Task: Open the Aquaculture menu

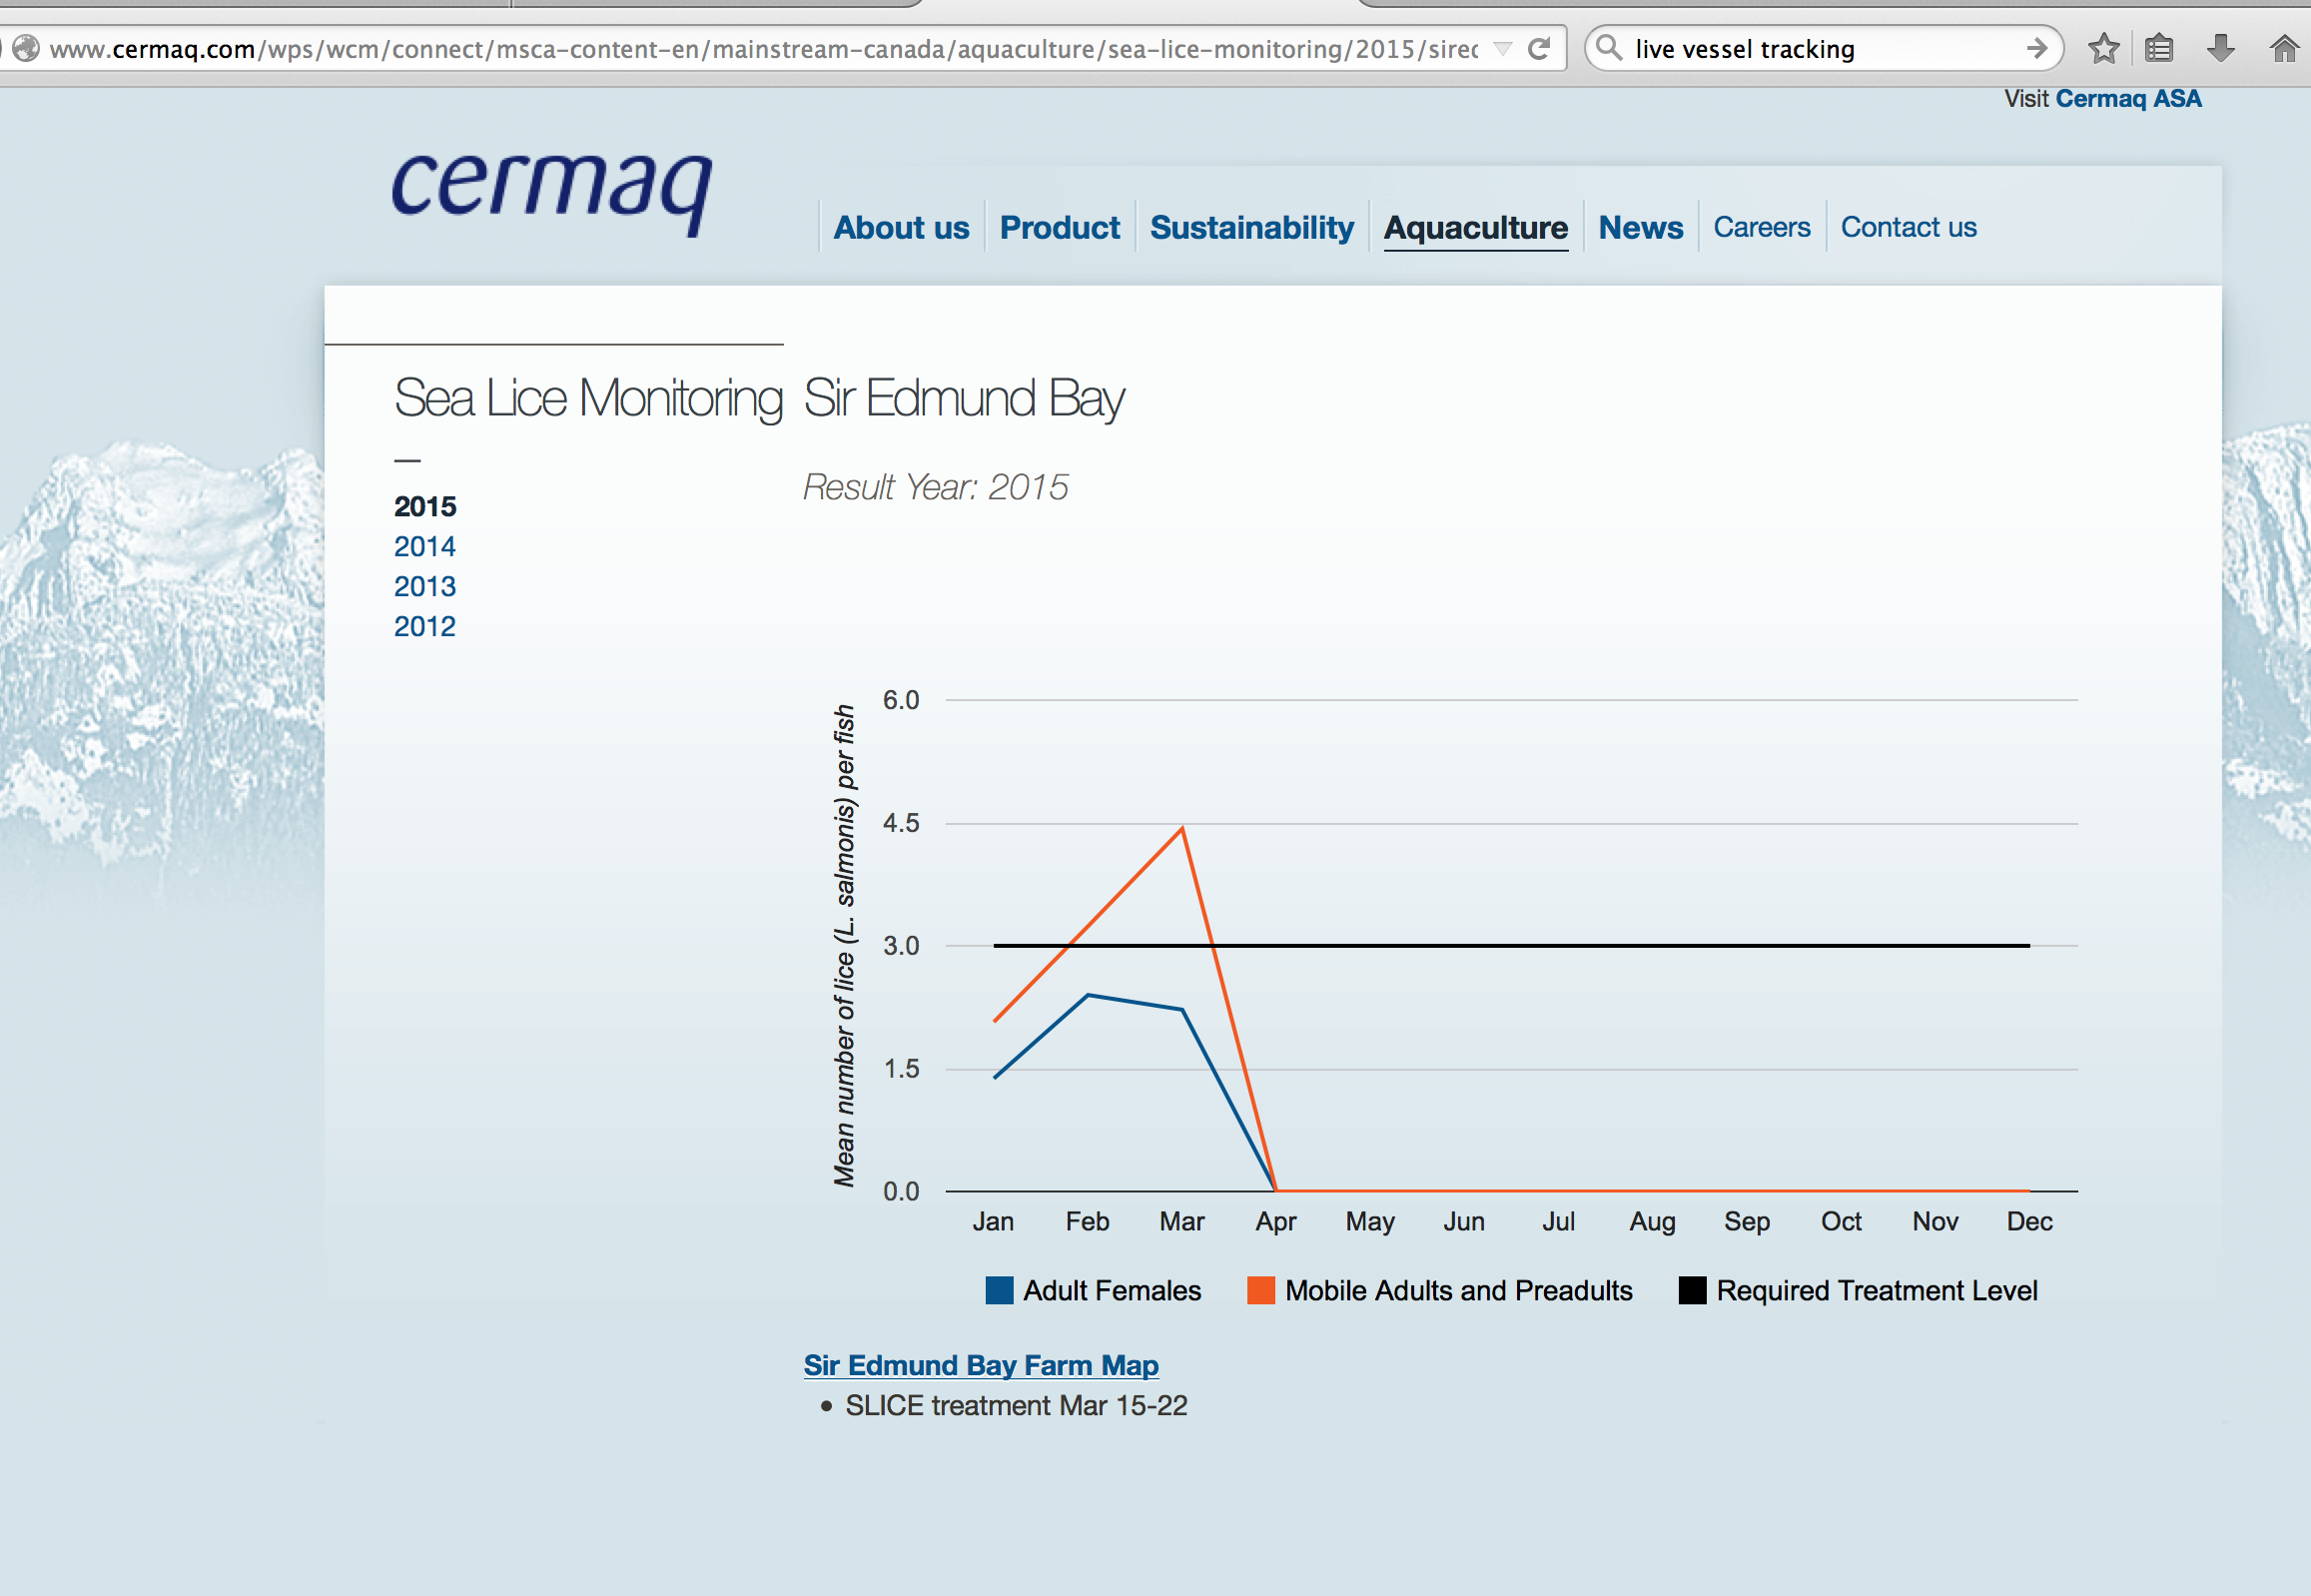Action: (x=1475, y=227)
